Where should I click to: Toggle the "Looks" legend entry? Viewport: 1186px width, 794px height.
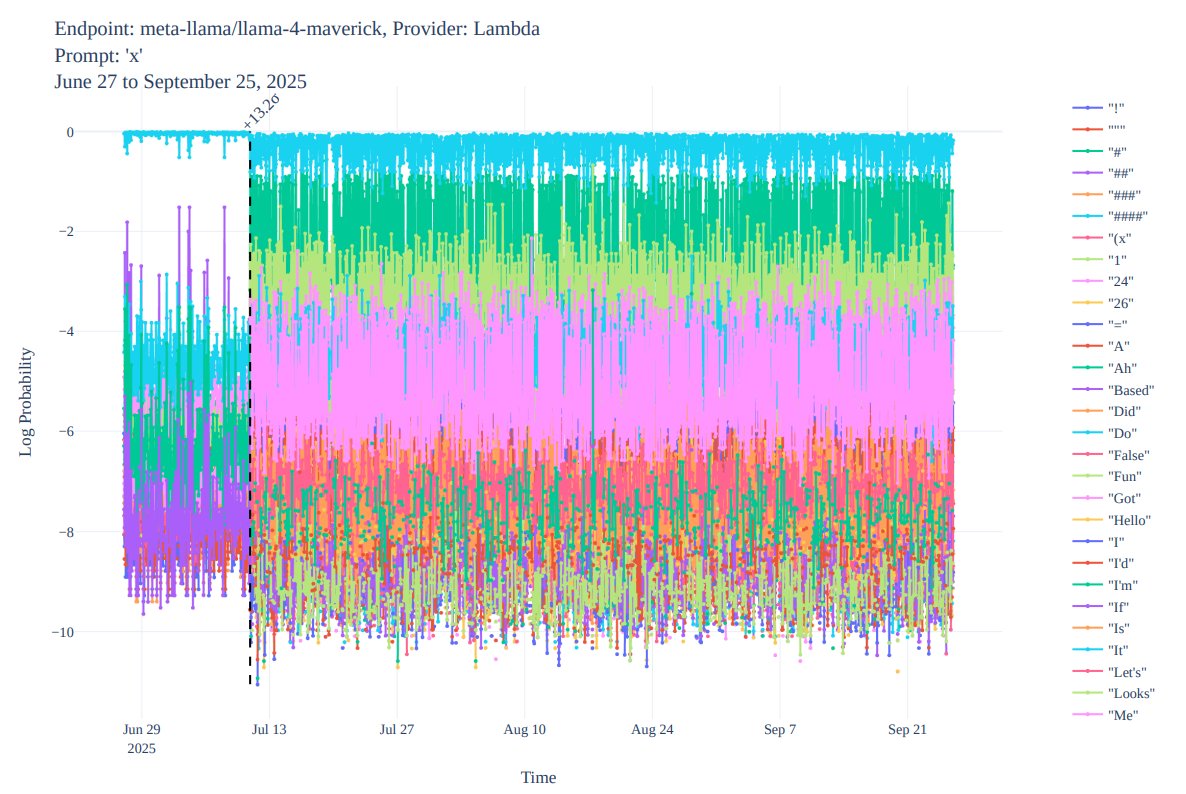tap(1113, 693)
